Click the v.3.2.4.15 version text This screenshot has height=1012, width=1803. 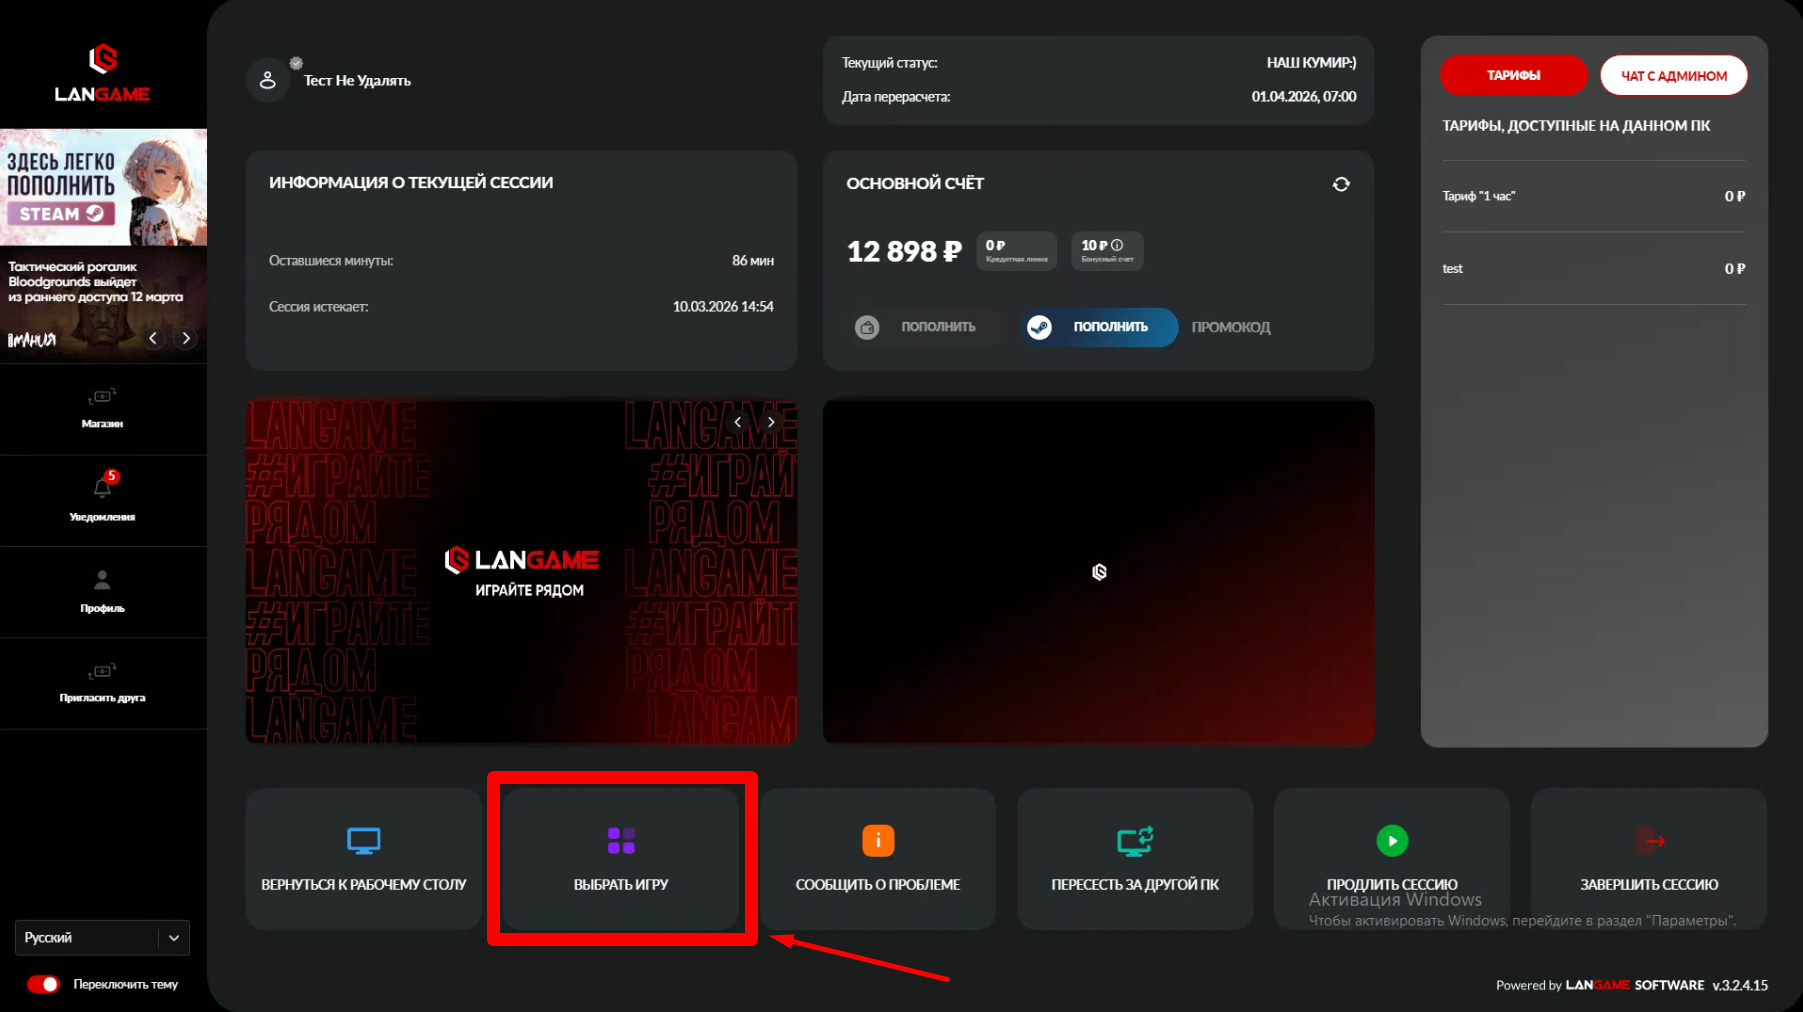pyautogui.click(x=1740, y=985)
